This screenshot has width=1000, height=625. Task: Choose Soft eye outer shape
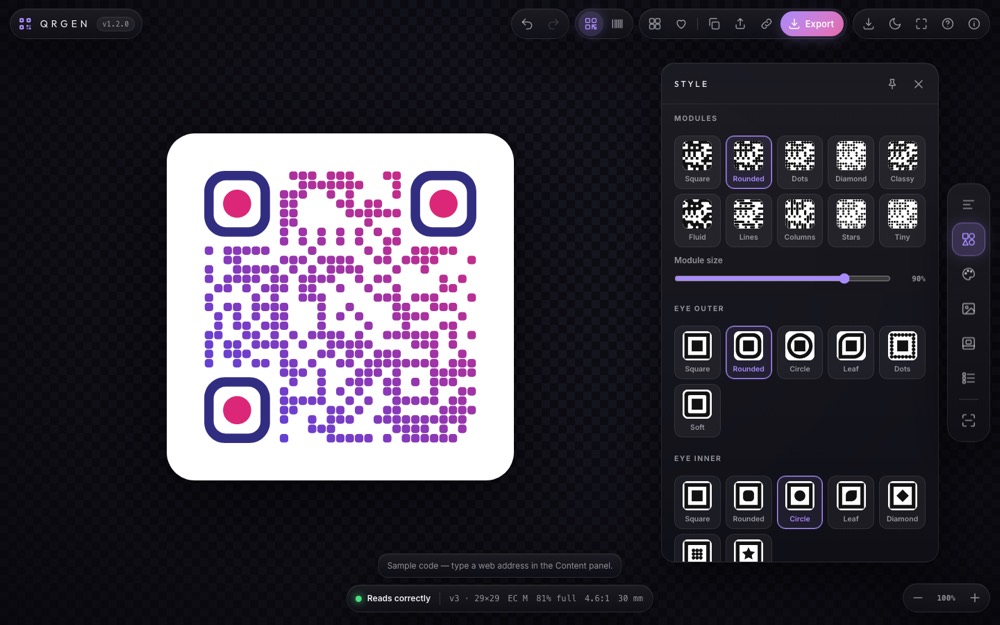697,410
